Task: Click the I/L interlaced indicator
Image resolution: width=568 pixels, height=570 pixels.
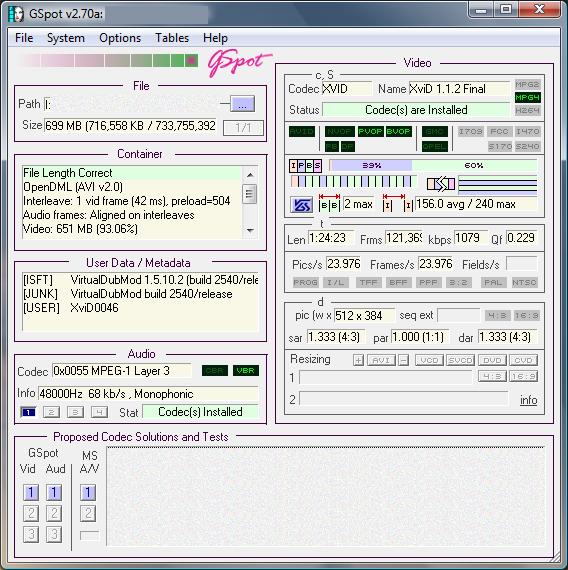Action: pyautogui.click(x=336, y=282)
